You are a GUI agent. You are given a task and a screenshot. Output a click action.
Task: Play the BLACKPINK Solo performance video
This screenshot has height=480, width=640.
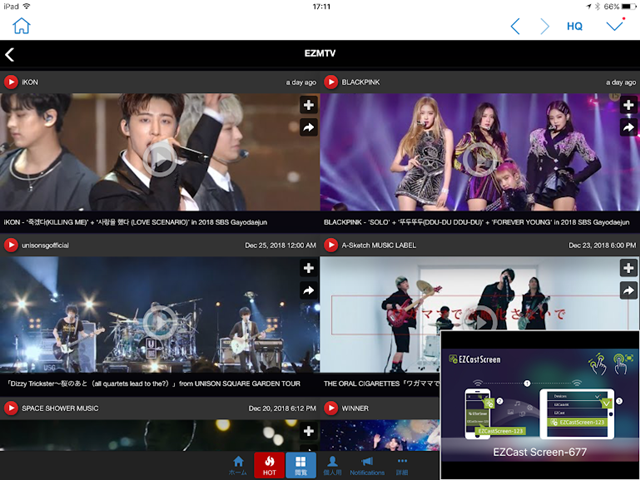[480, 158]
